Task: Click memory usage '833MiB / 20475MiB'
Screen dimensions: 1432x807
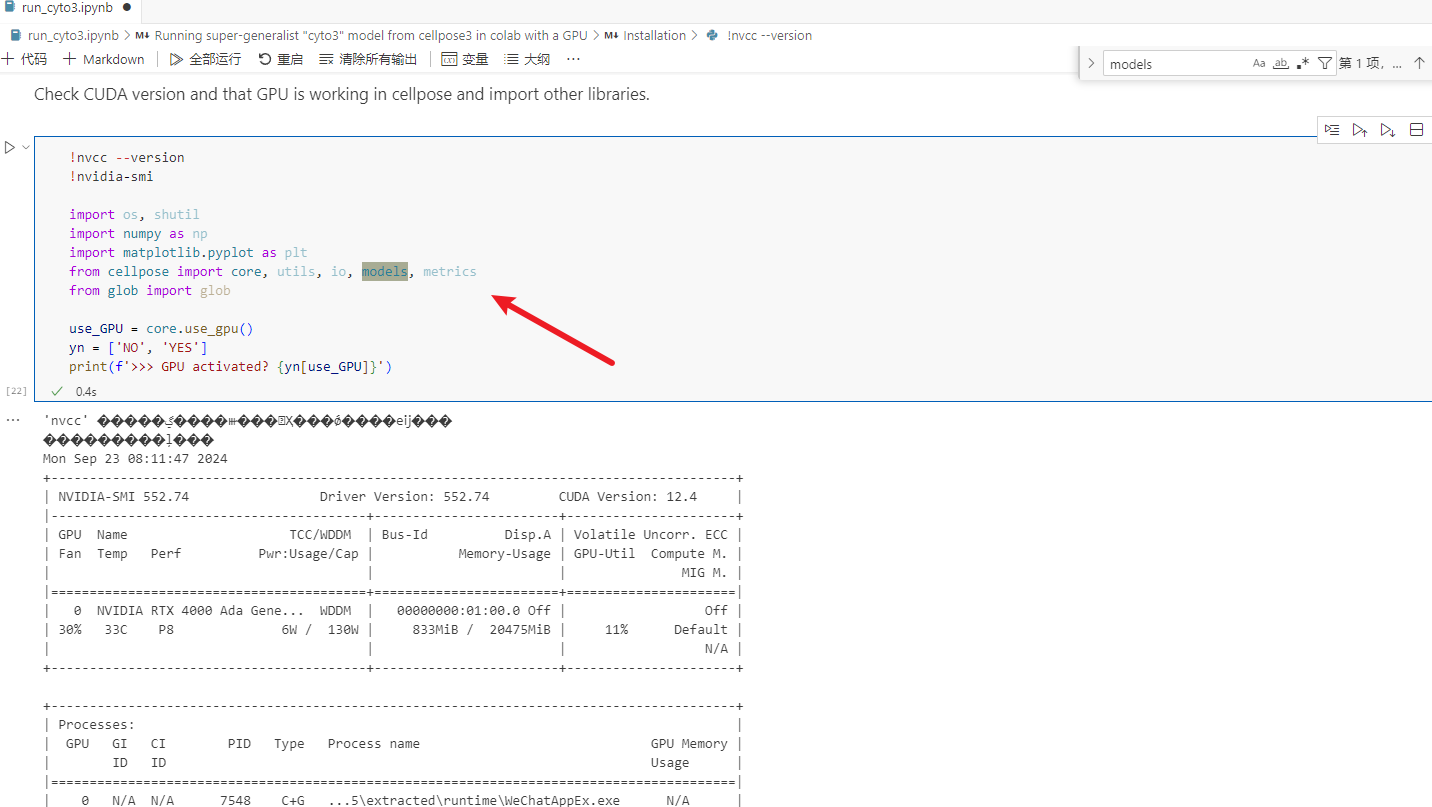Action: tap(481, 629)
